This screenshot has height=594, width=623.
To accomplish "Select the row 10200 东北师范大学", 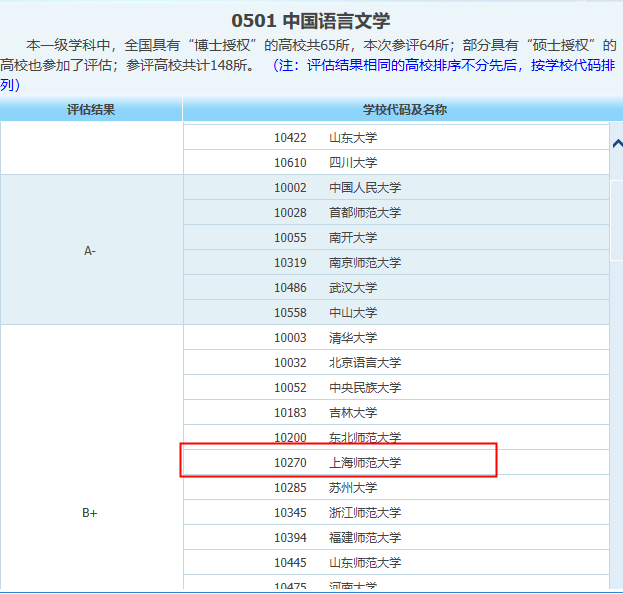I will click(396, 438).
